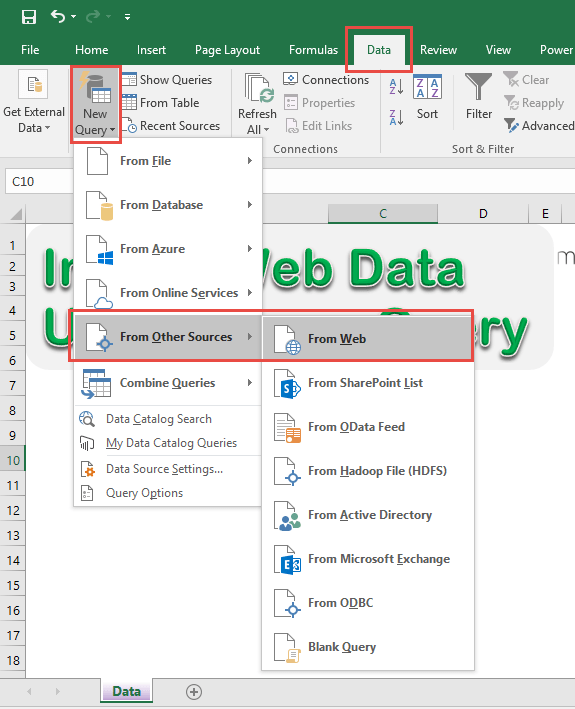This screenshot has height=709, width=575.
Task: Open the Page Layout tab
Action: pyautogui.click(x=227, y=50)
